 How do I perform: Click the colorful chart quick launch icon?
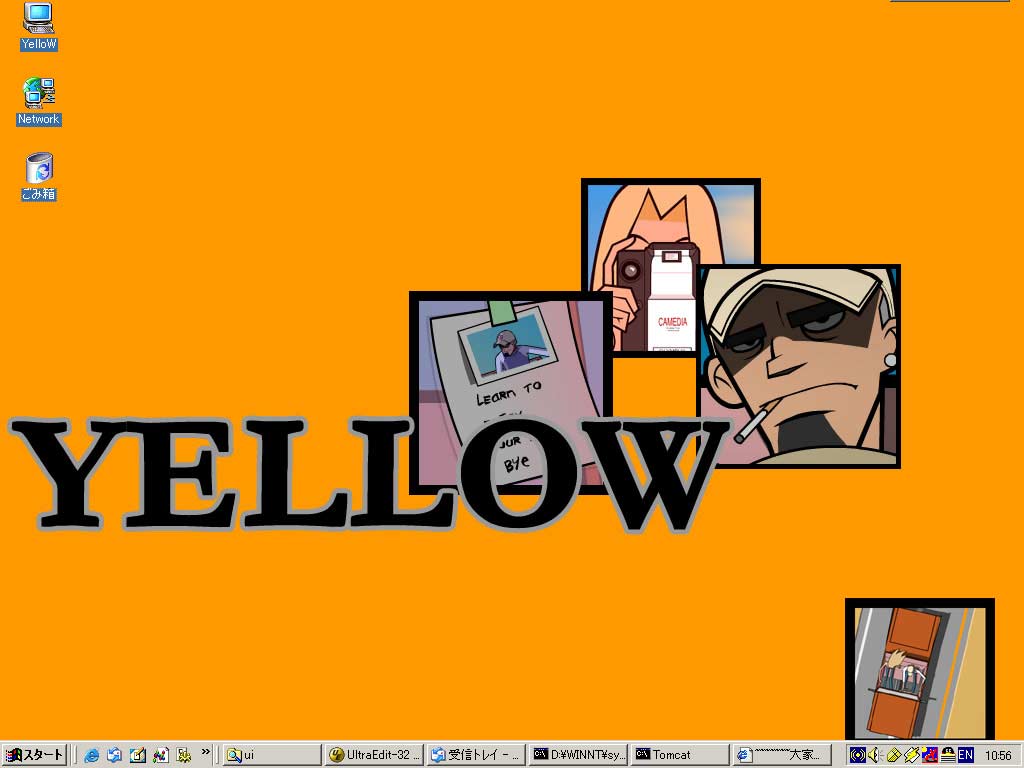[161, 756]
